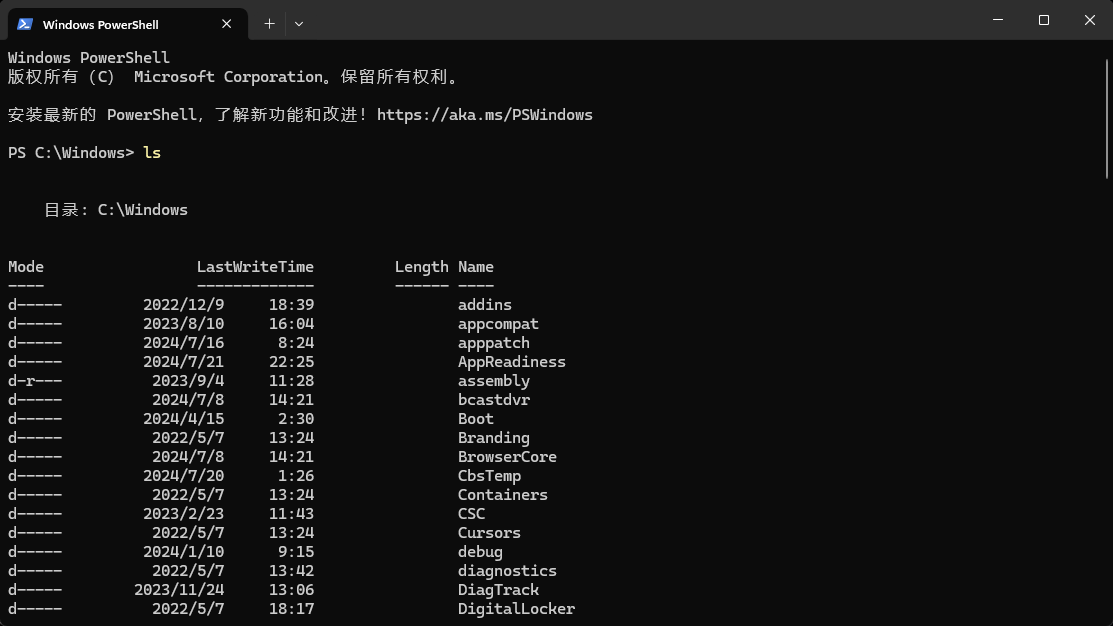Click the CbsTemp directory name
The height and width of the screenshot is (626, 1113).
(489, 476)
